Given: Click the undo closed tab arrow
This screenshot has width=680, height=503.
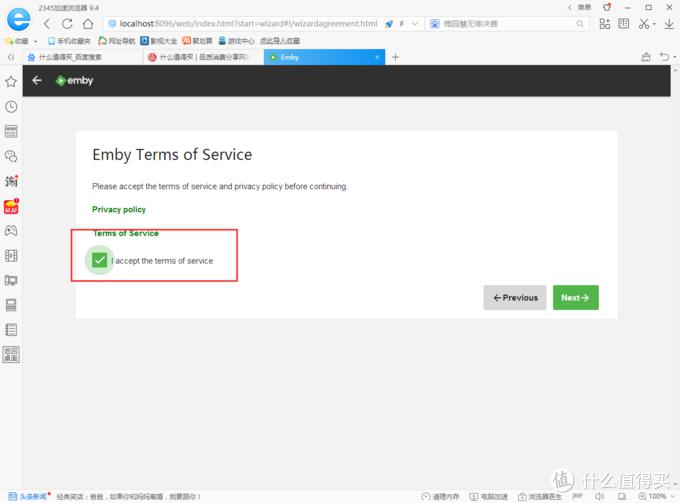Looking at the screenshot, I should click(x=664, y=57).
